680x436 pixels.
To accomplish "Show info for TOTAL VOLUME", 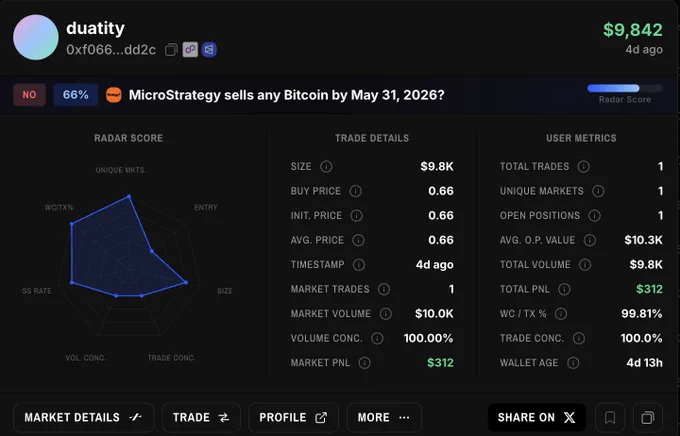I will (585, 265).
